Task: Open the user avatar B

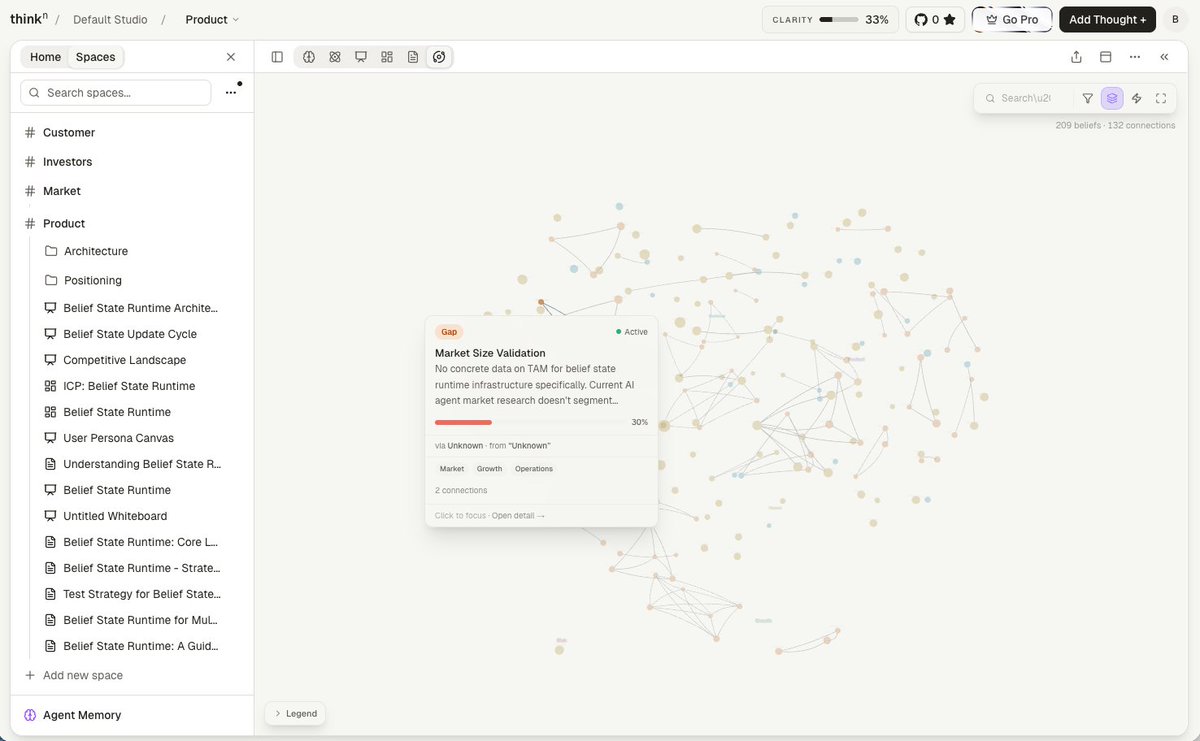Action: click(1175, 19)
